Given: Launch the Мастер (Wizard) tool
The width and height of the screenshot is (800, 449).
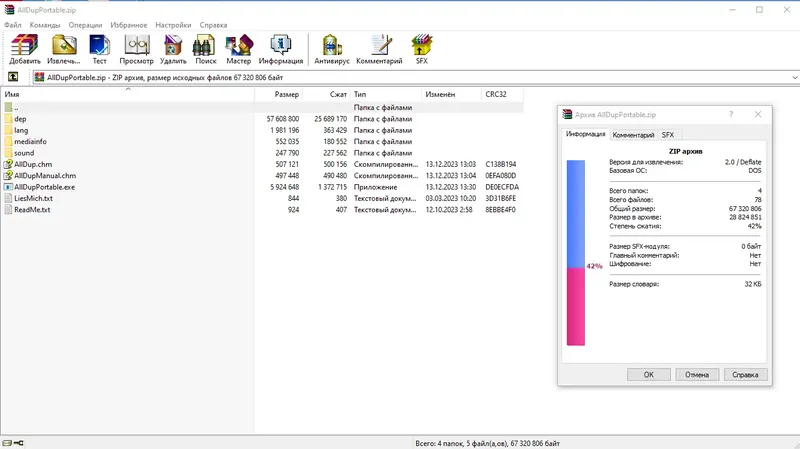Looking at the screenshot, I should 239,49.
